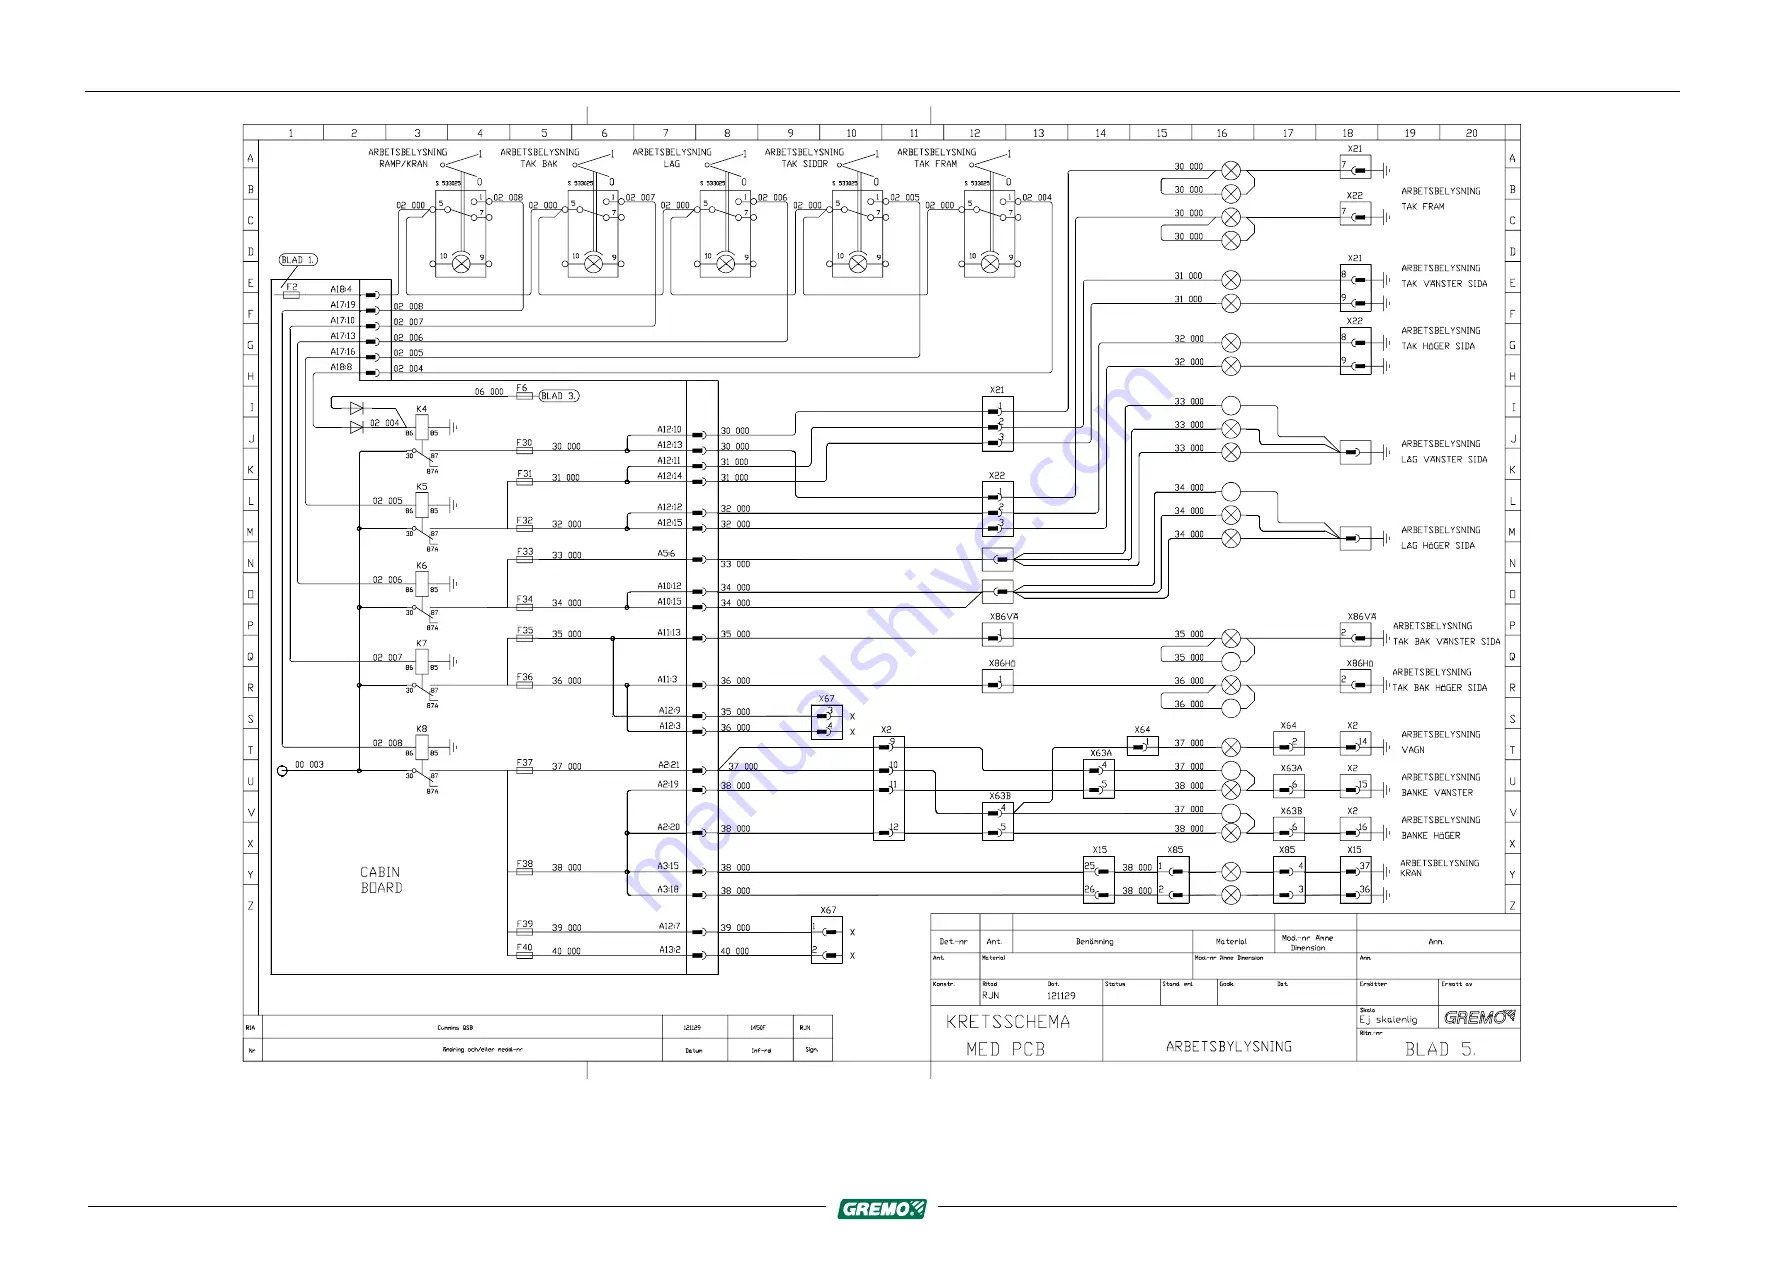Image resolution: width=1786 pixels, height=1263 pixels.
Task: Click the green GREMO logo in page footer
Action: (x=882, y=1208)
